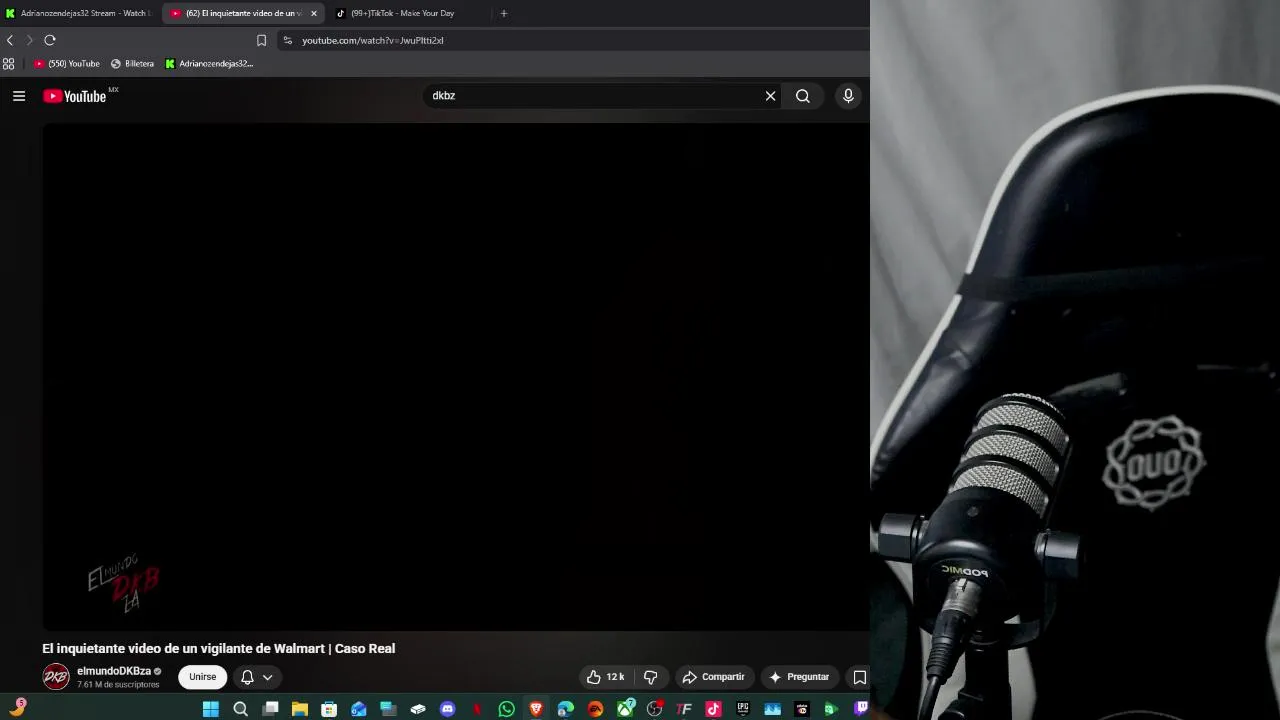Open the Adrianozendejas32 Kick bookmark
The height and width of the screenshot is (720, 1280).
209,63
